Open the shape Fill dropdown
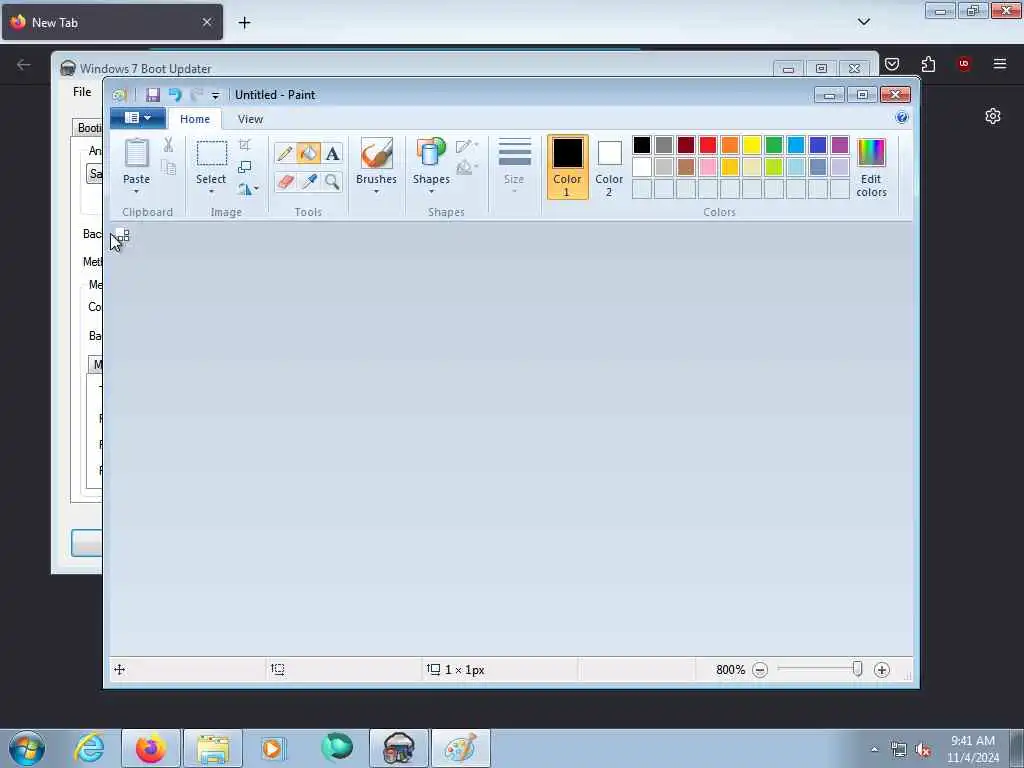This screenshot has height=768, width=1024. 467,168
